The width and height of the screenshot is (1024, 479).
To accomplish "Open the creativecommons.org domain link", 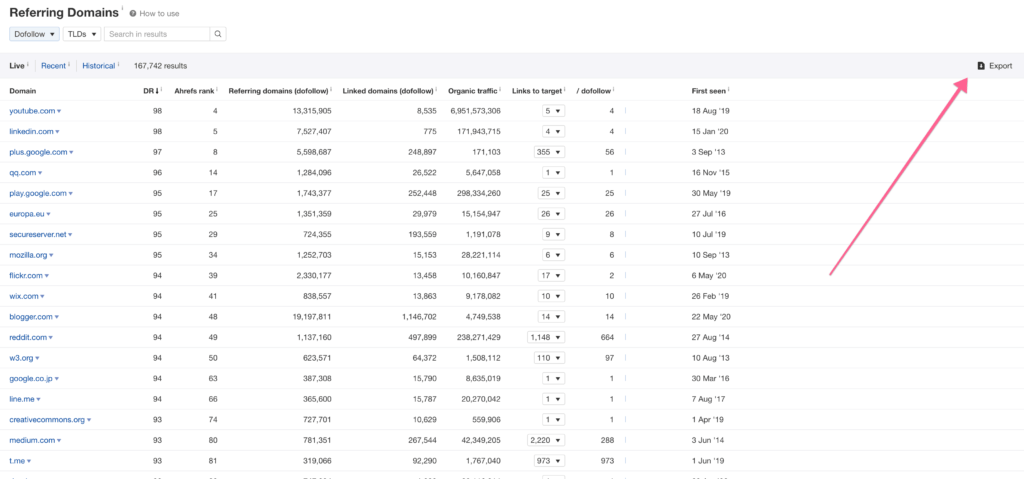I will [47, 420].
